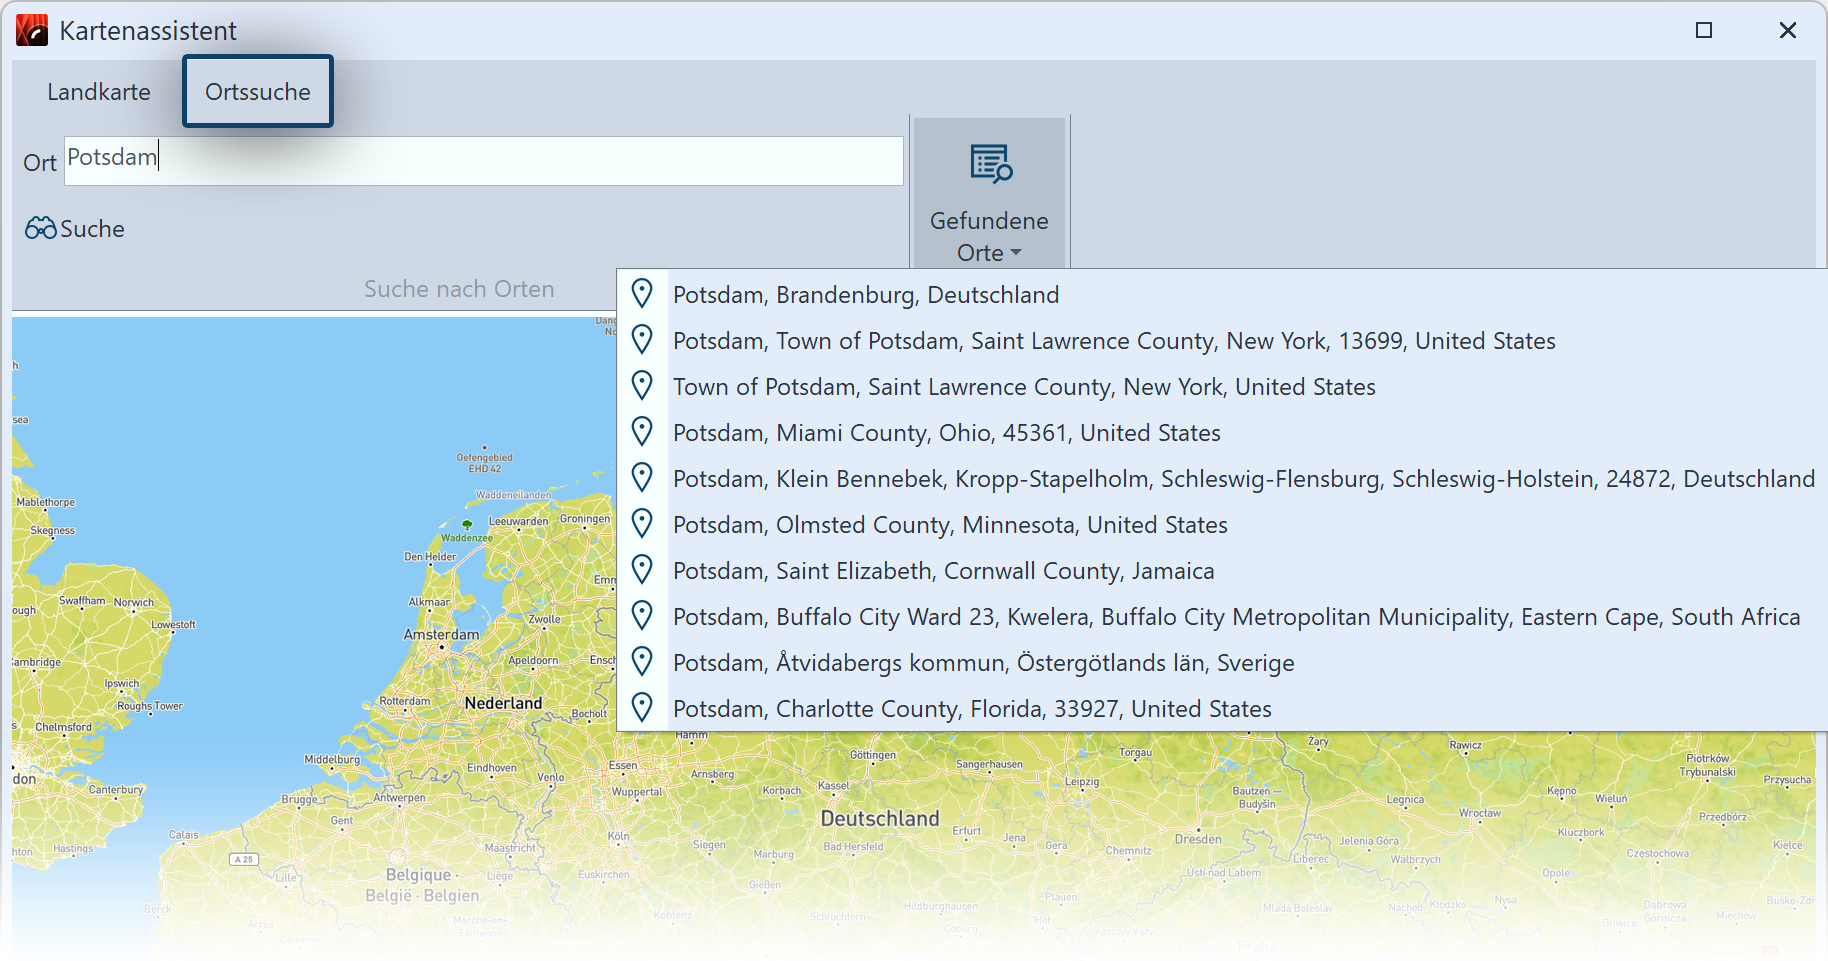Image resolution: width=1828 pixels, height=961 pixels.
Task: Pick Potsdam, Olmsted County, Minnesota
Action: coord(950,525)
